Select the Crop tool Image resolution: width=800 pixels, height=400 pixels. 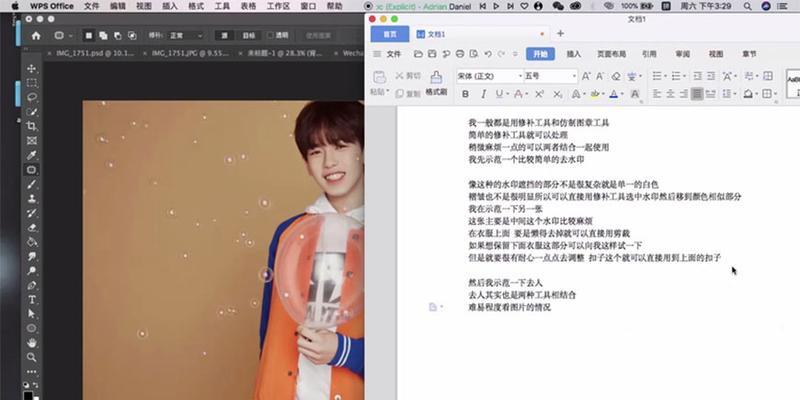click(32, 126)
